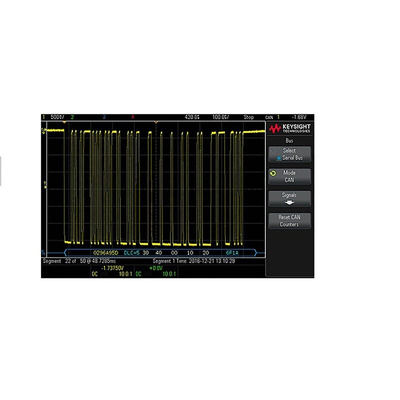Click the Stop run status indicator
This screenshot has height=400, width=400.
tap(249, 117)
